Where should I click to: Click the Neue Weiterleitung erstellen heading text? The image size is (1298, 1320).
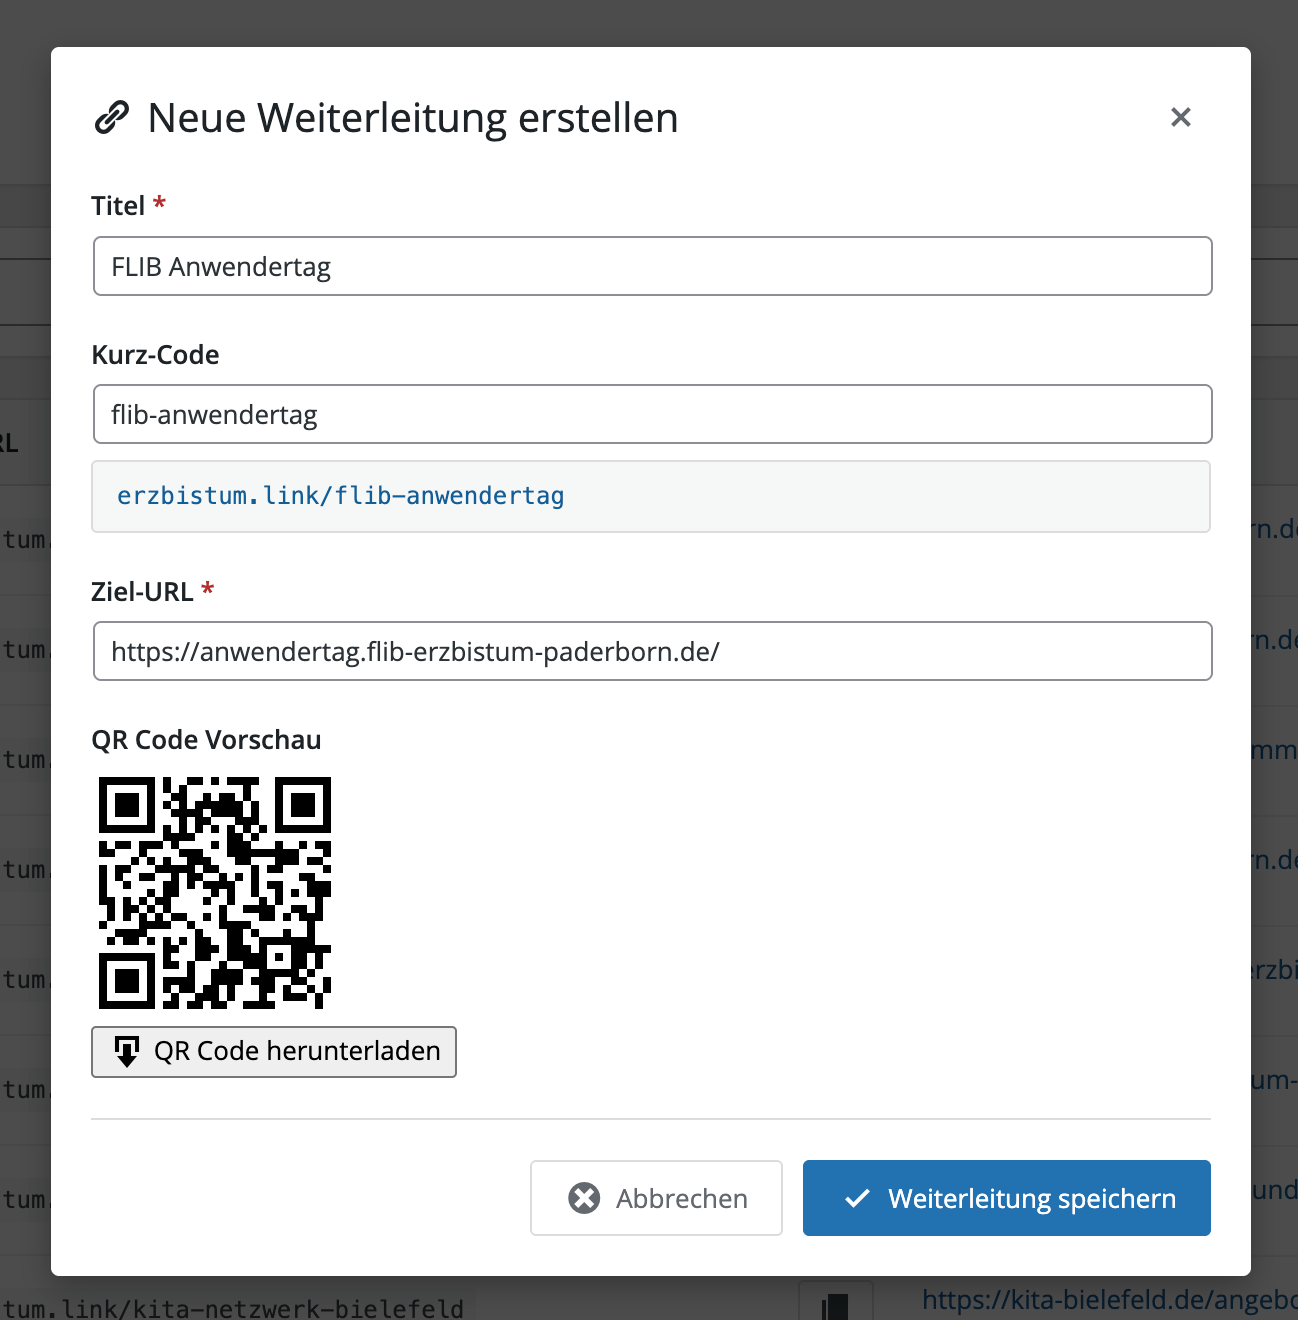[x=412, y=118]
